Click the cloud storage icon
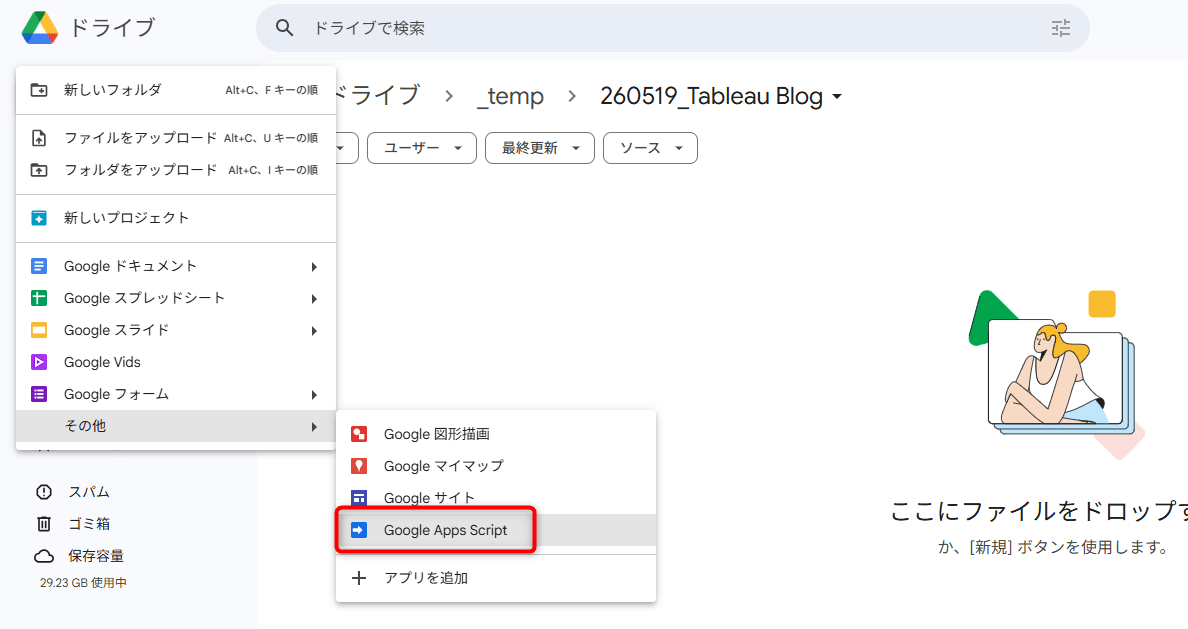The width and height of the screenshot is (1188, 629). tap(44, 556)
